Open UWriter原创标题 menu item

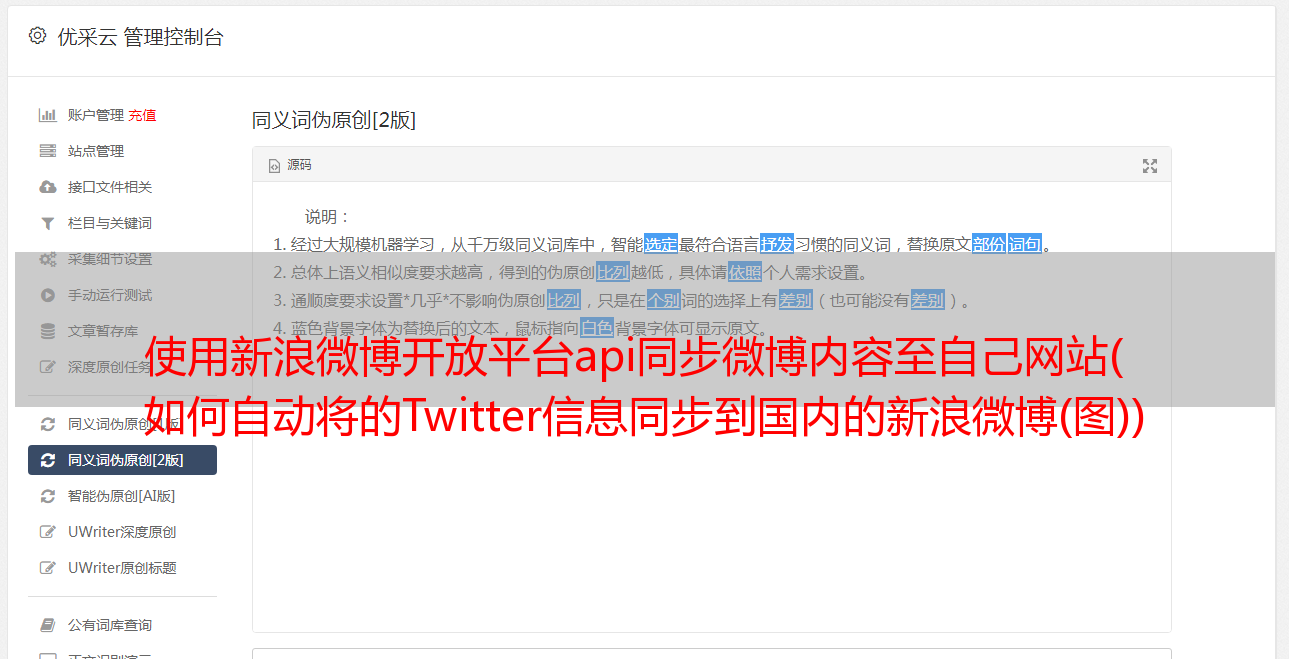coord(122,568)
